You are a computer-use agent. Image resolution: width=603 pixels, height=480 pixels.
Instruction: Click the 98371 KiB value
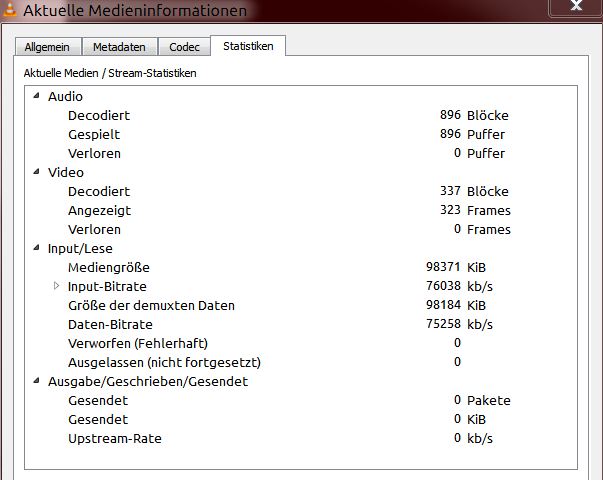click(x=456, y=267)
